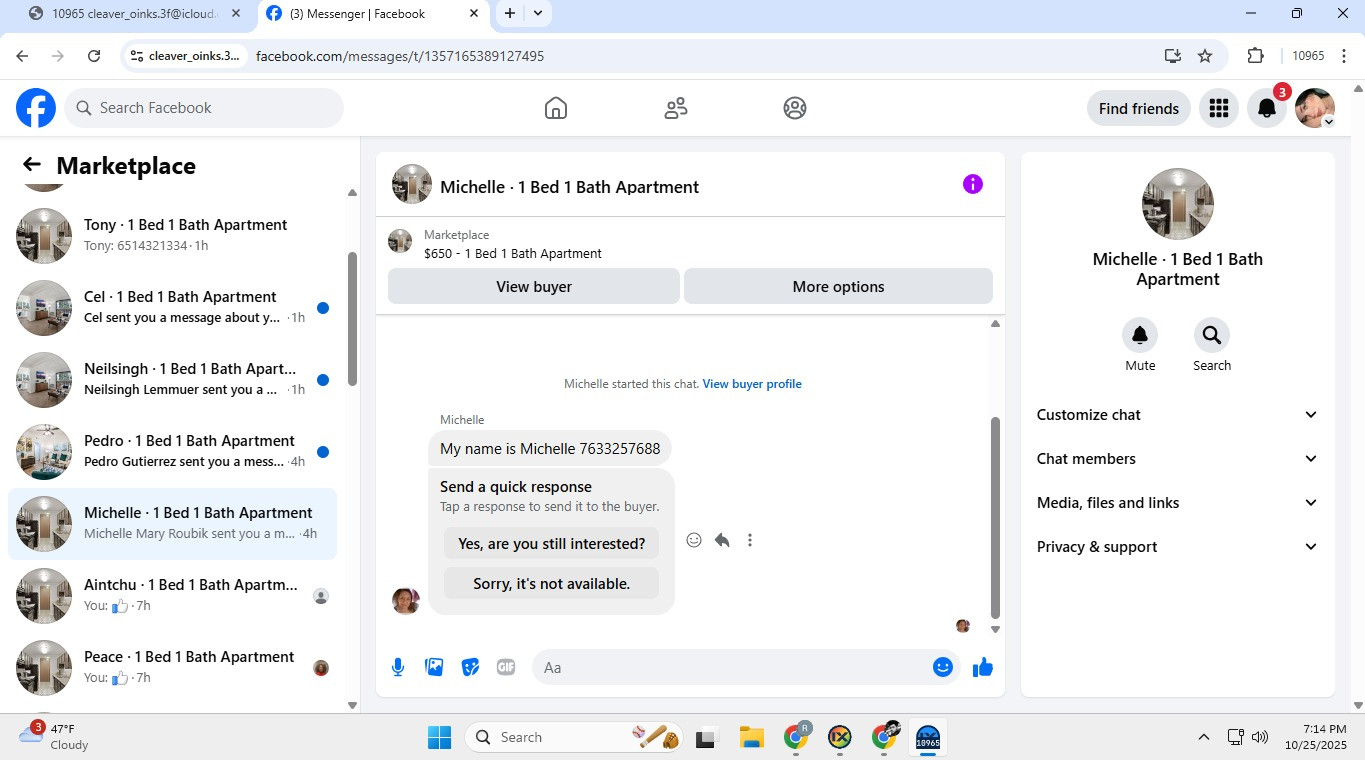Click the chat messages scrollbar
The image size is (1365, 760).
point(995,517)
